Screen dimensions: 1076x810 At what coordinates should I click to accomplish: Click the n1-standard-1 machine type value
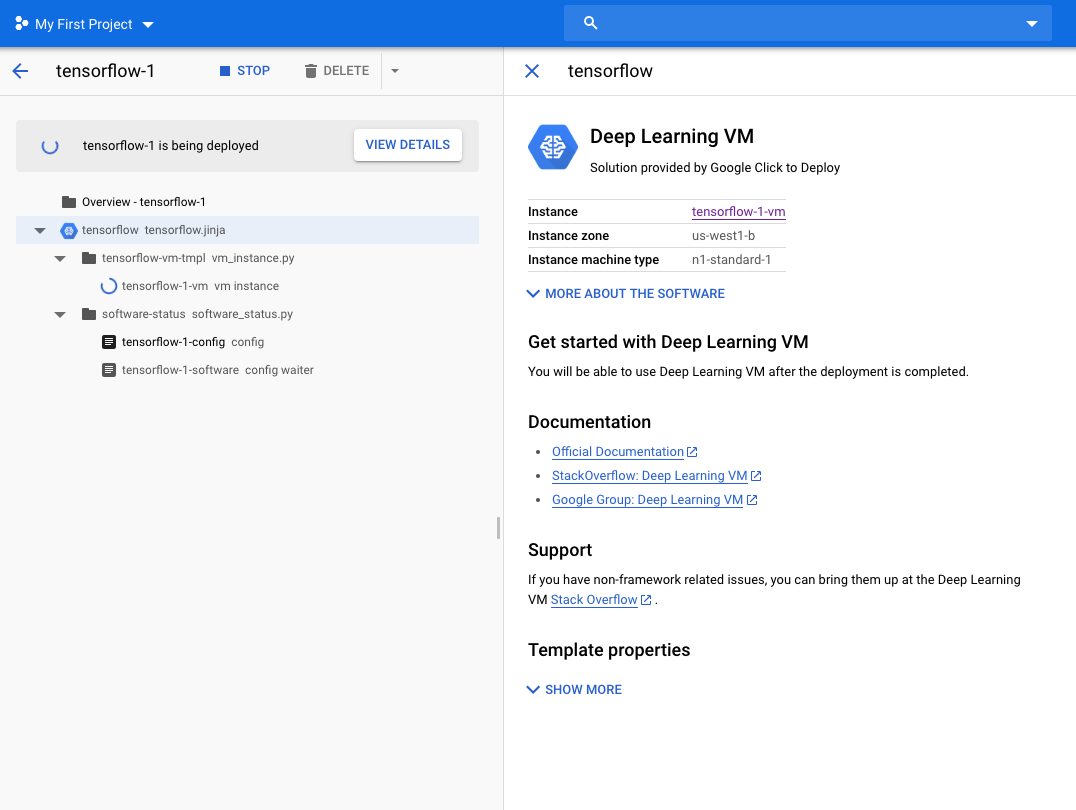(x=732, y=259)
